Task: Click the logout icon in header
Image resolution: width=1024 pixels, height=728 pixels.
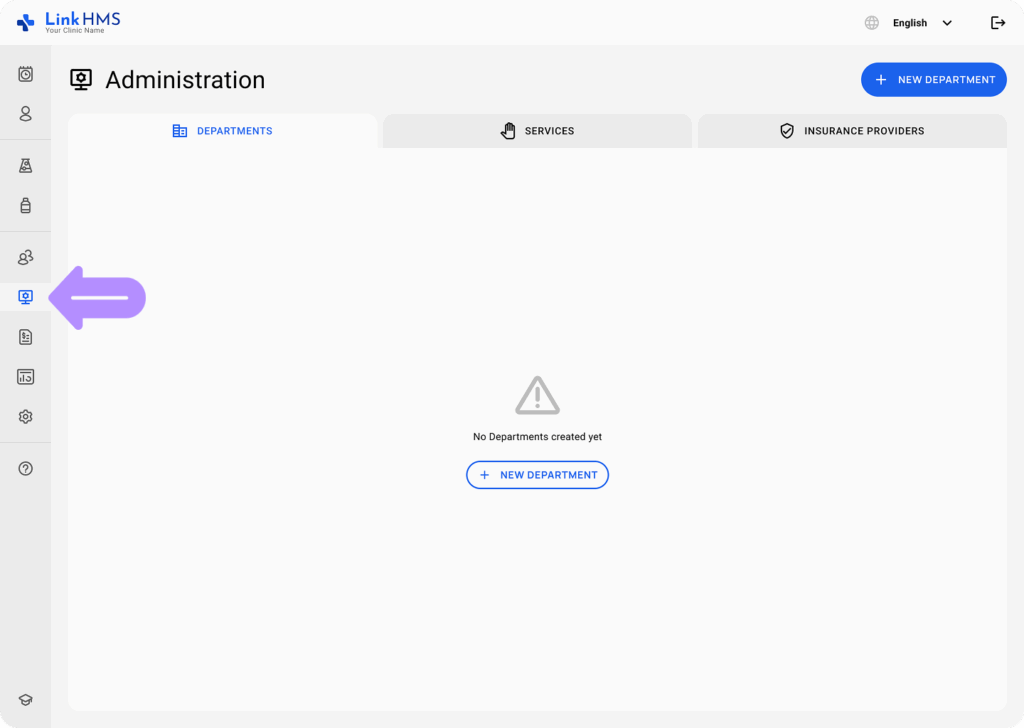Action: 997,23
